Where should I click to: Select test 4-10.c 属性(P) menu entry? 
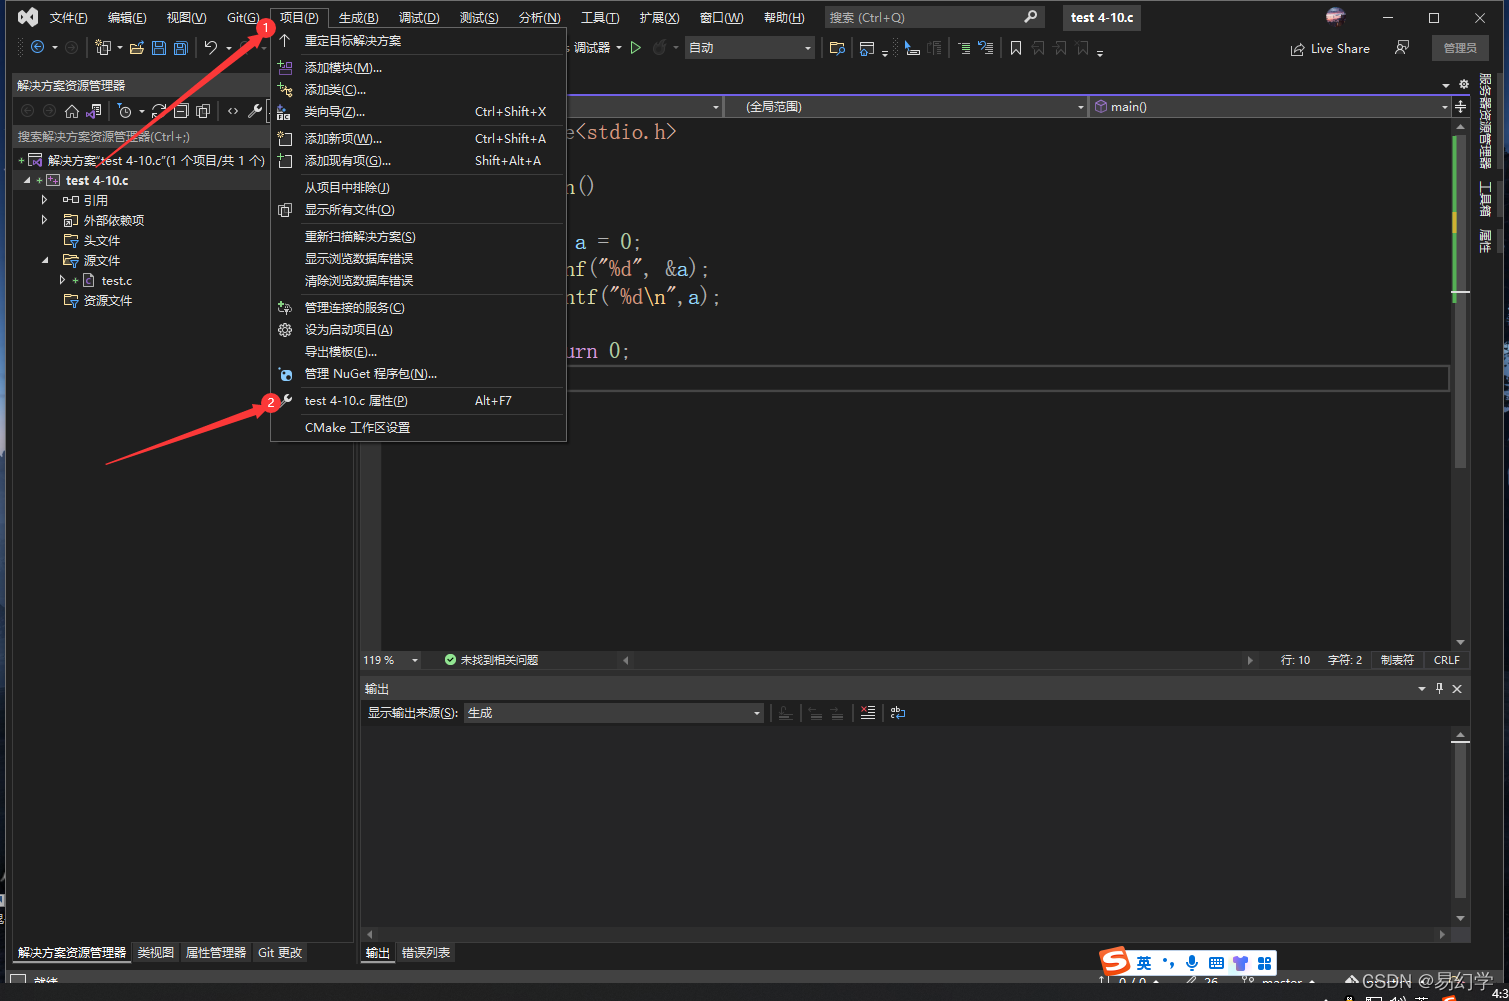coord(418,400)
